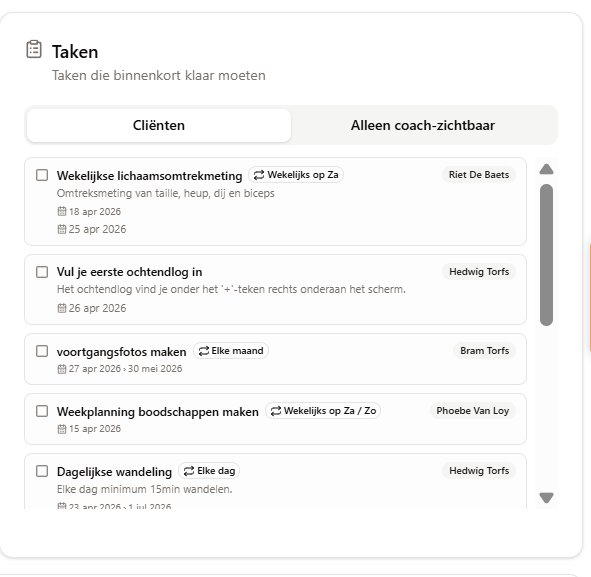Click the scrollbar down arrow
This screenshot has height=577, width=591.
pyautogui.click(x=546, y=497)
